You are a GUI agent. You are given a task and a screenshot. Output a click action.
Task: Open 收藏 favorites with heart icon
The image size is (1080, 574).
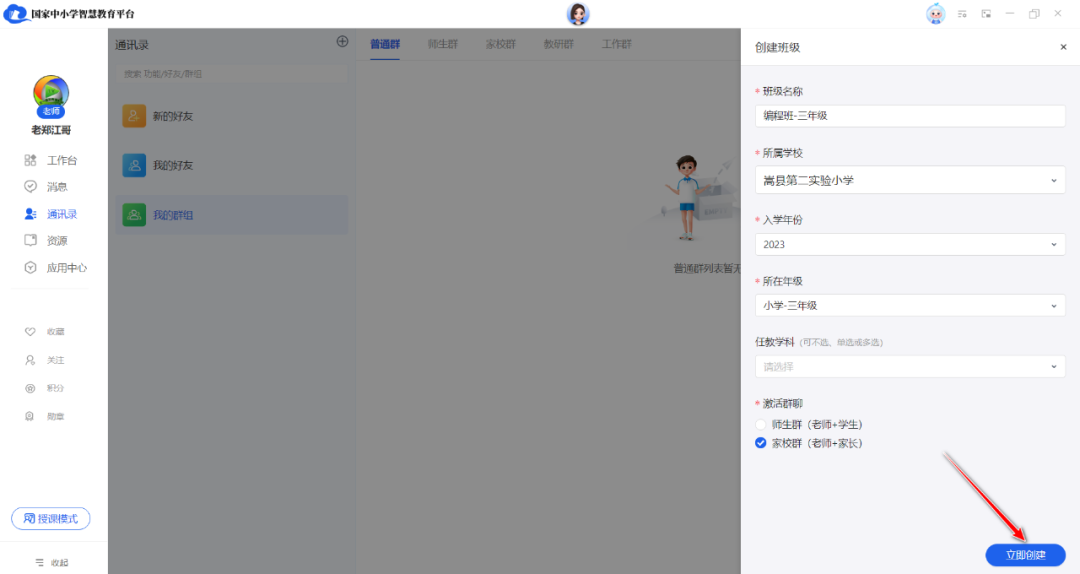coord(47,332)
